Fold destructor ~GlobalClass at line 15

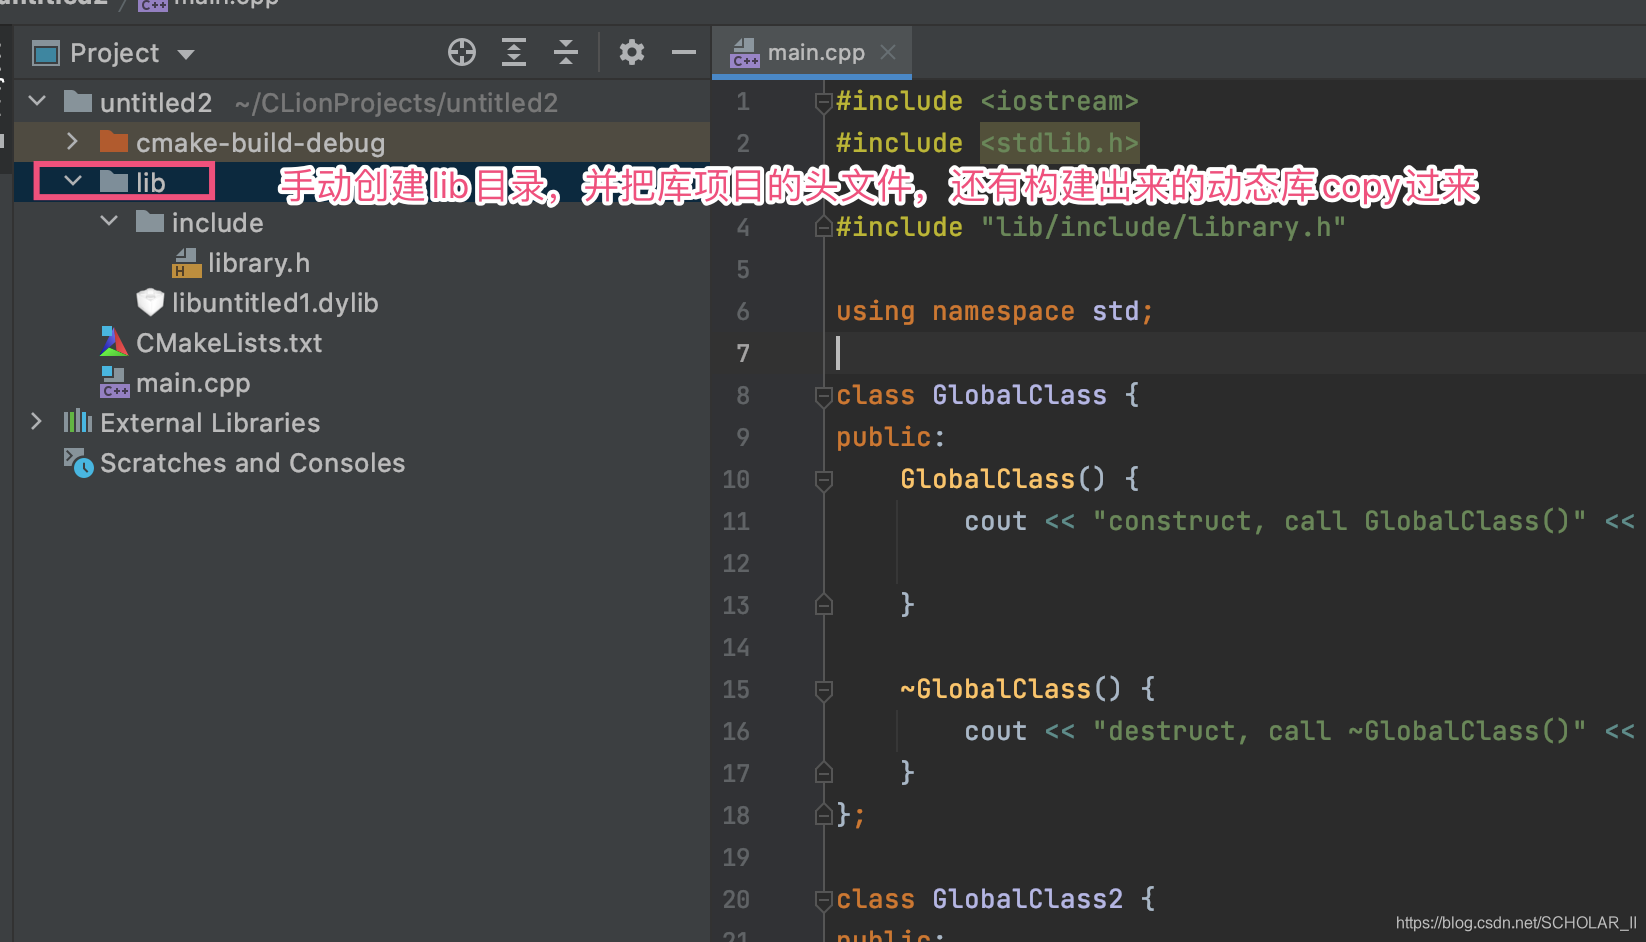pos(824,690)
